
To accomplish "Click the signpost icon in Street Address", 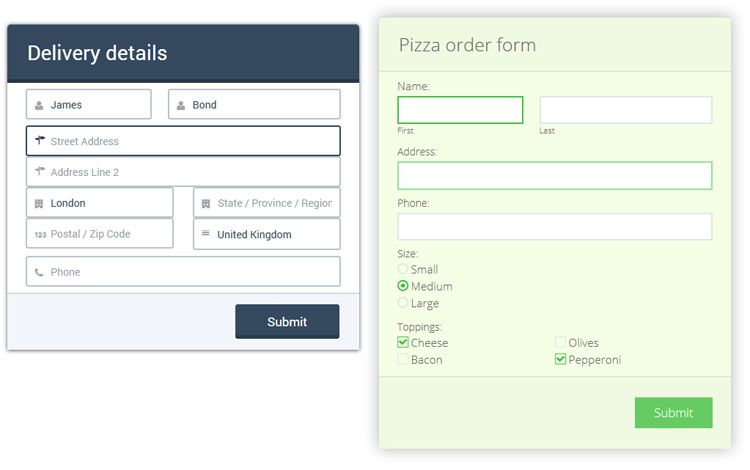I will 40,141.
